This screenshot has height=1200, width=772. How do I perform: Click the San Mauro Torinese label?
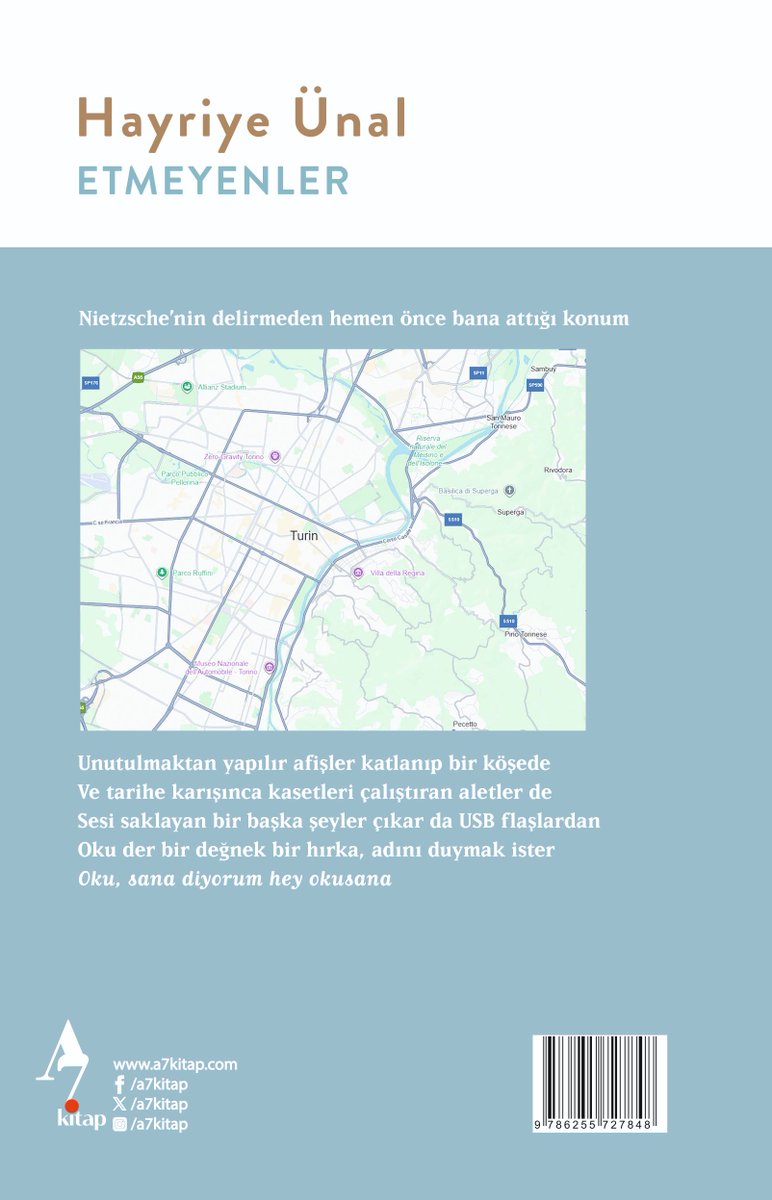click(x=503, y=421)
